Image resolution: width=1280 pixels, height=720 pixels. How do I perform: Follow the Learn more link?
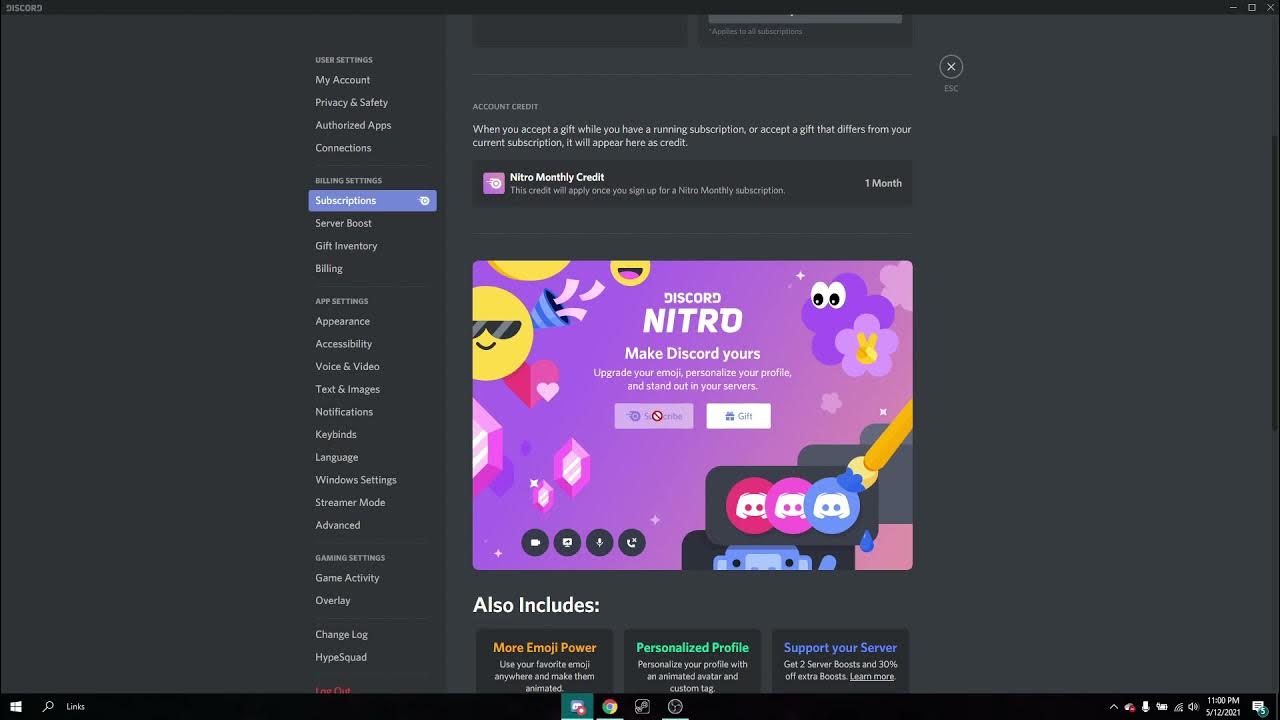tap(872, 676)
